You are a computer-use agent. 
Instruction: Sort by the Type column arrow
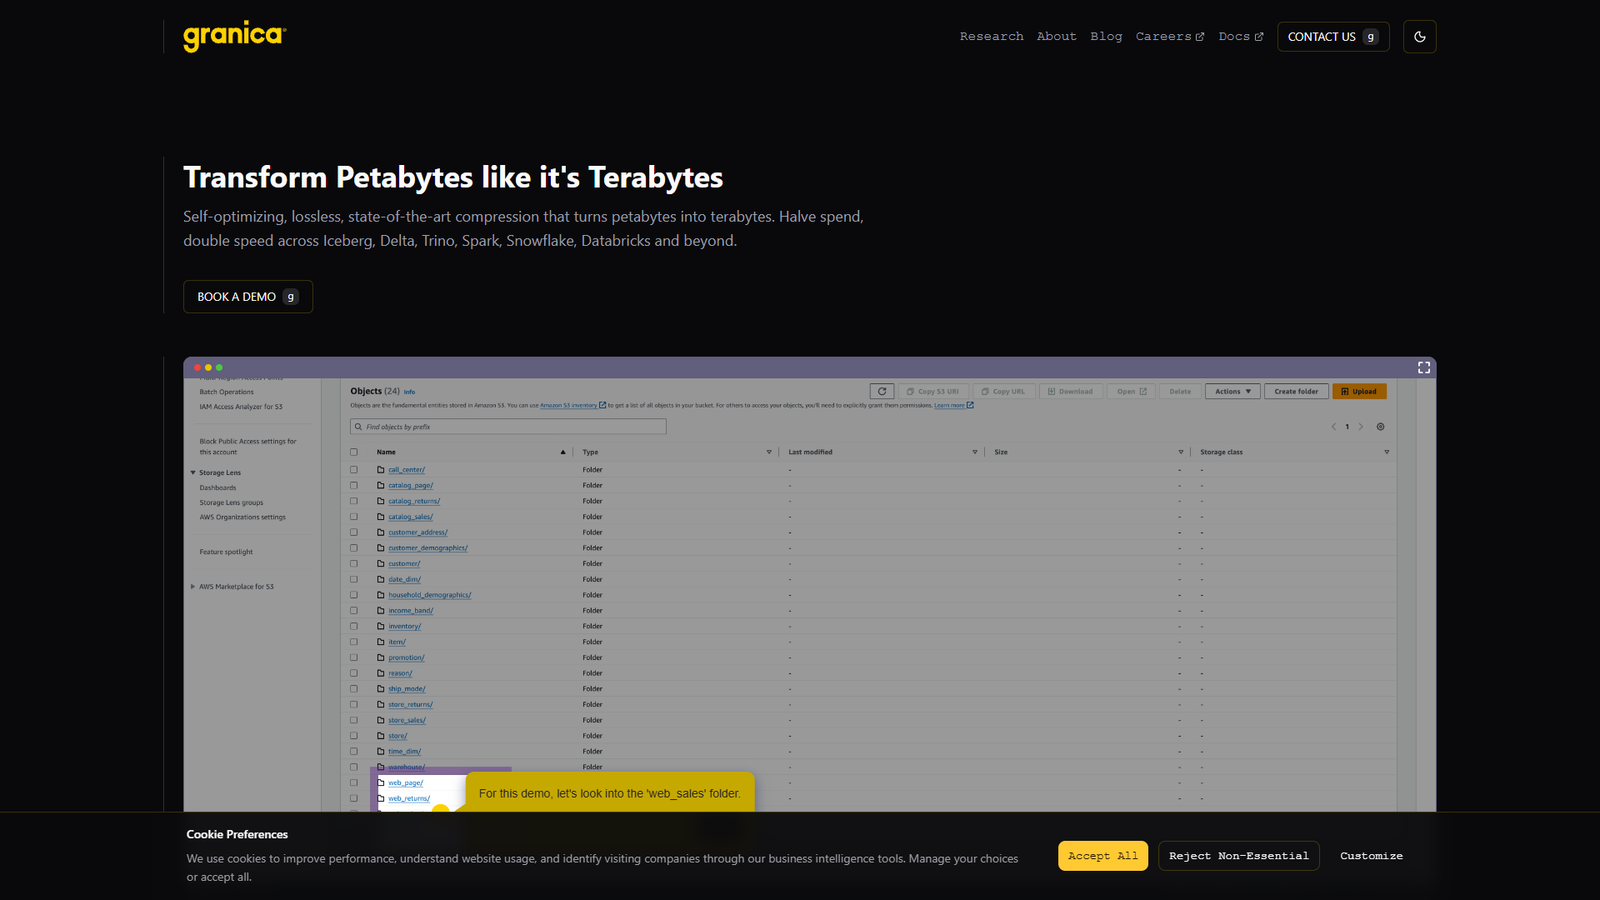769,452
